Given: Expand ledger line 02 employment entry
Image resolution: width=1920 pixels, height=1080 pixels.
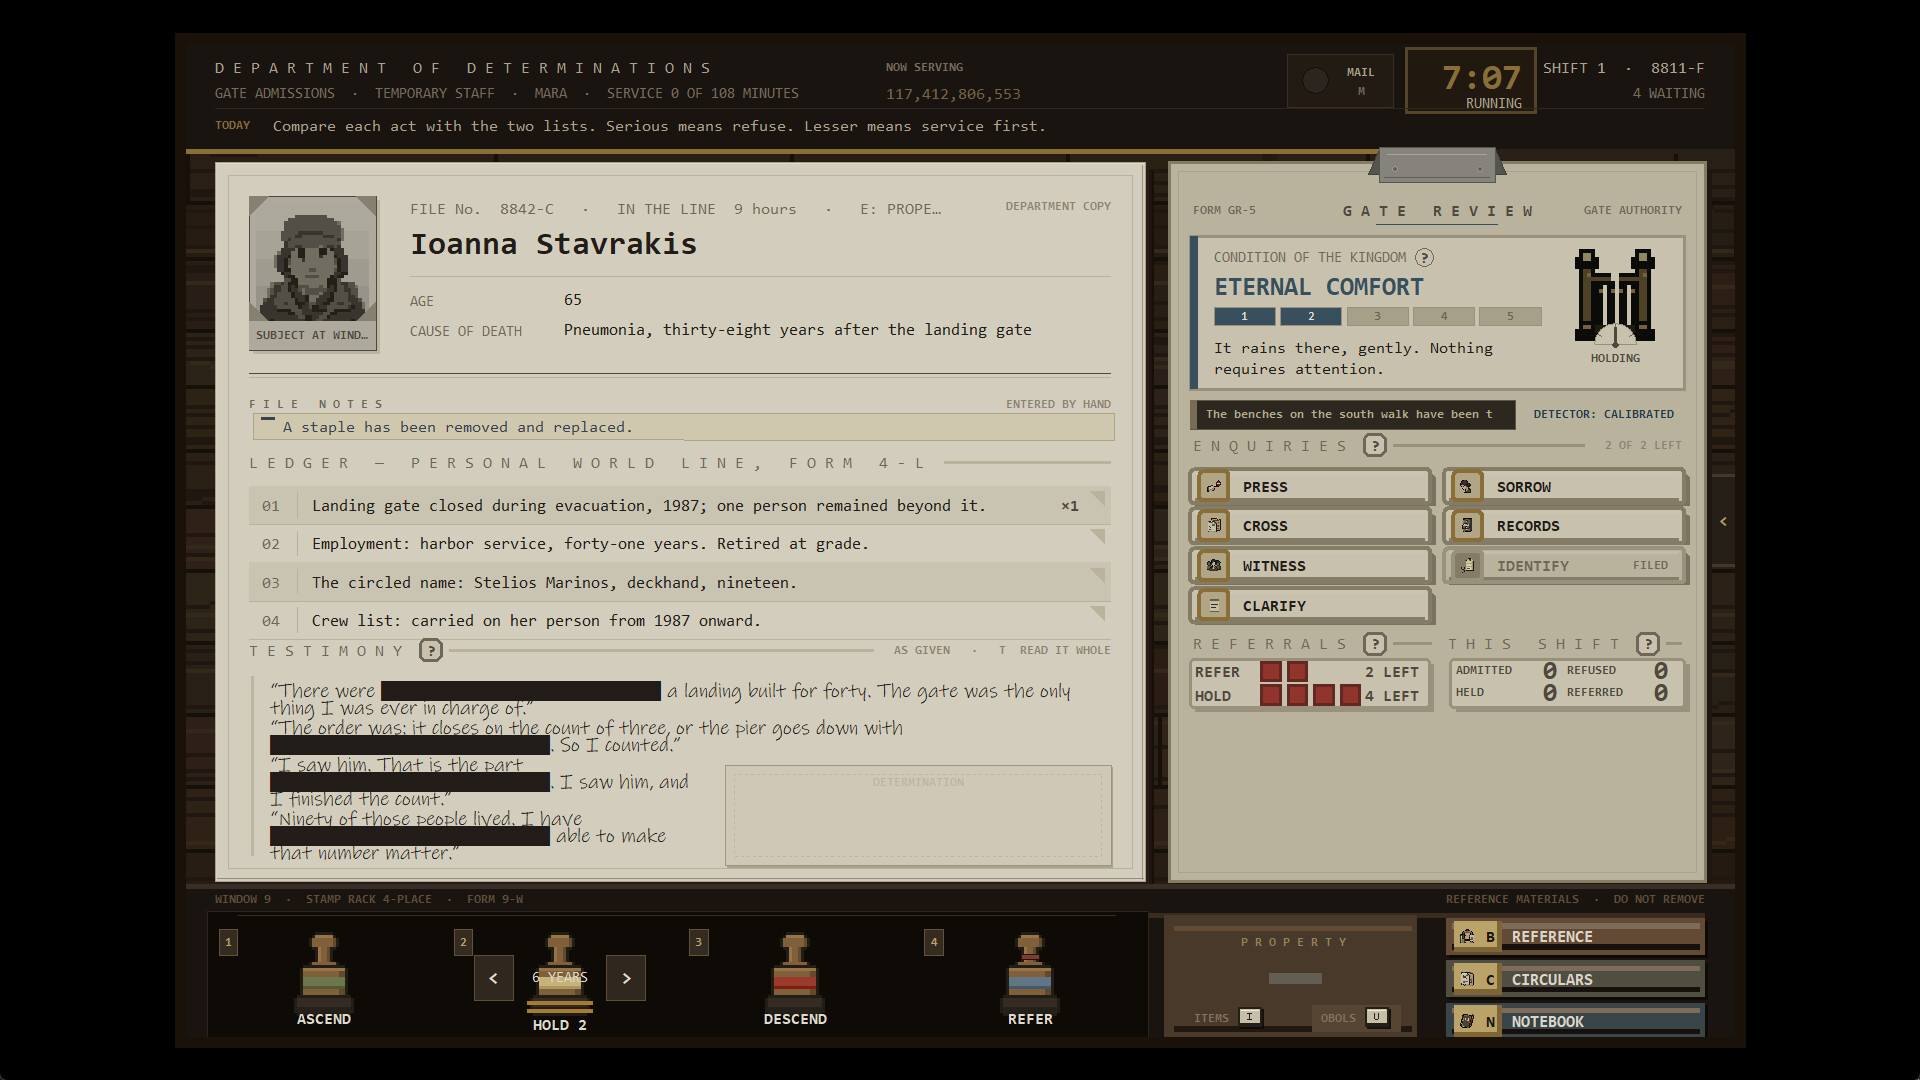Looking at the screenshot, I should 679,544.
